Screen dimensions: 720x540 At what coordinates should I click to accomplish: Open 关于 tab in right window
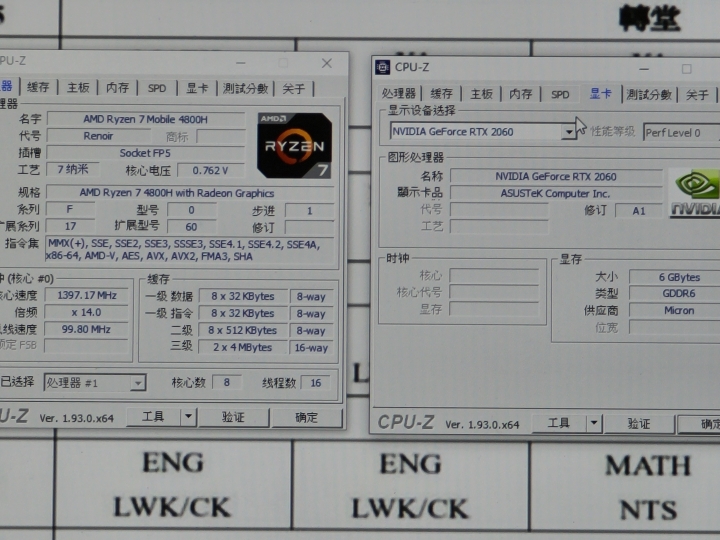pyautogui.click(x=697, y=95)
